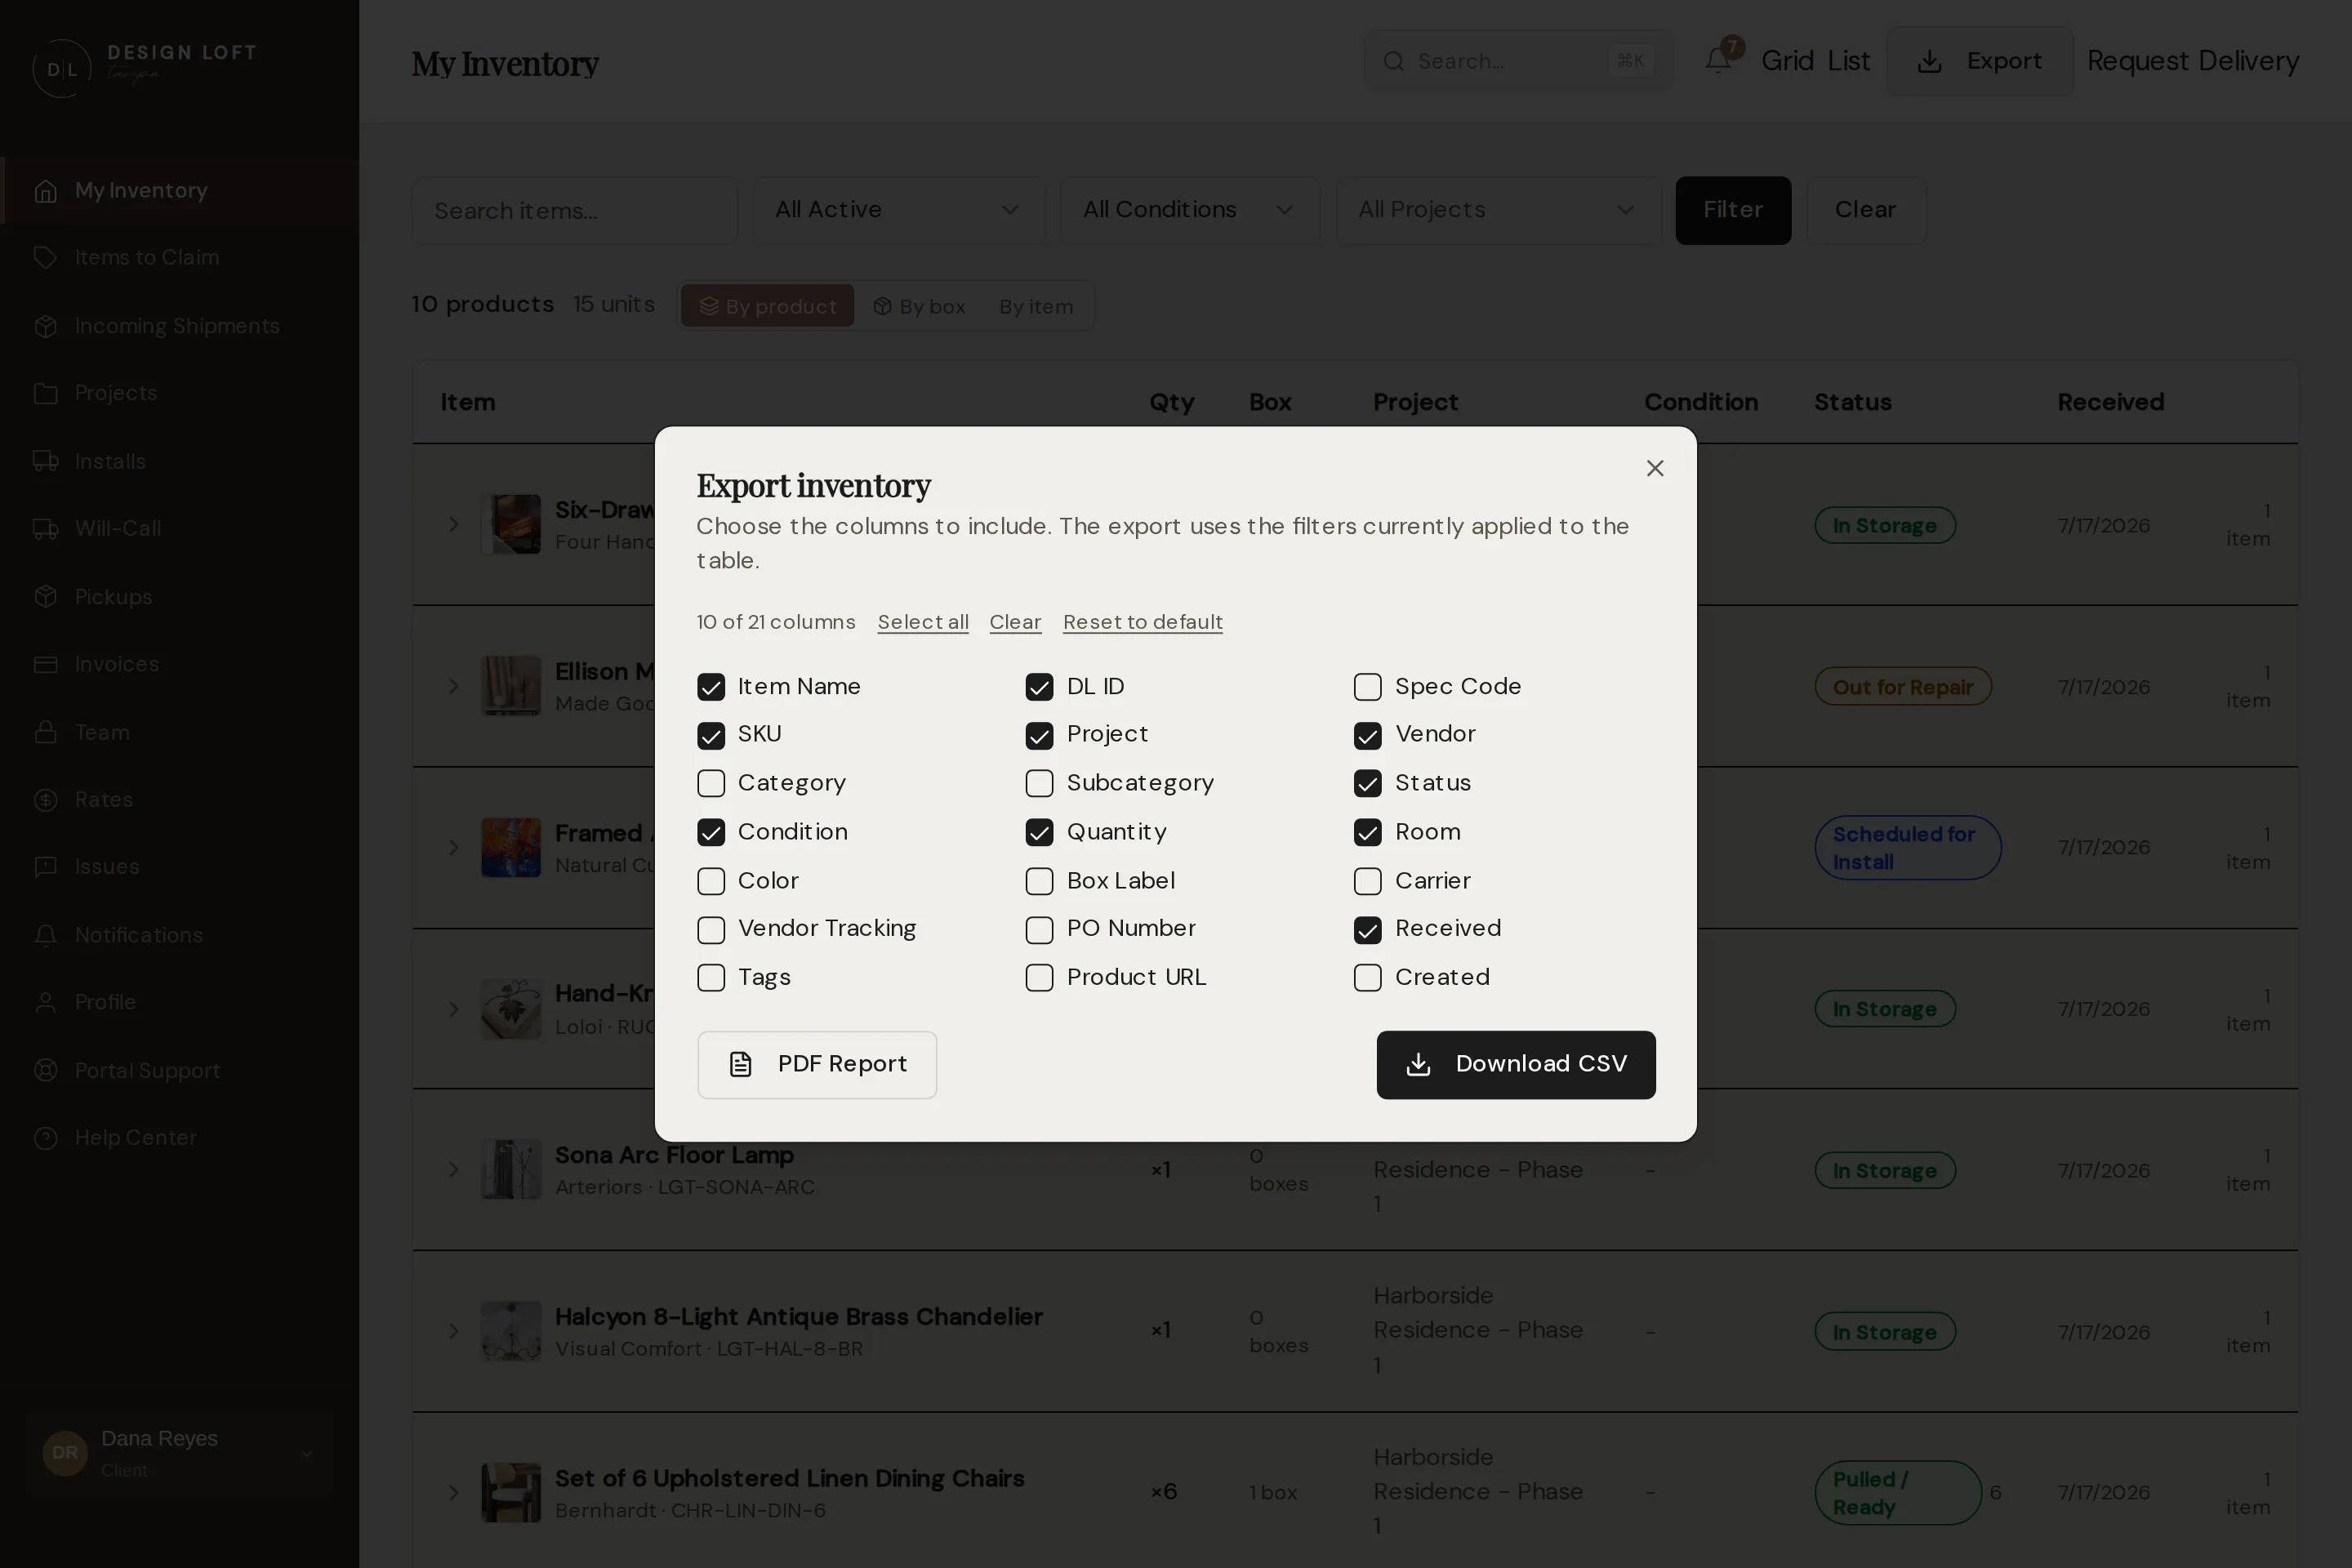Tick the Box Label checkbox
Image resolution: width=2352 pixels, height=1568 pixels.
point(1039,881)
